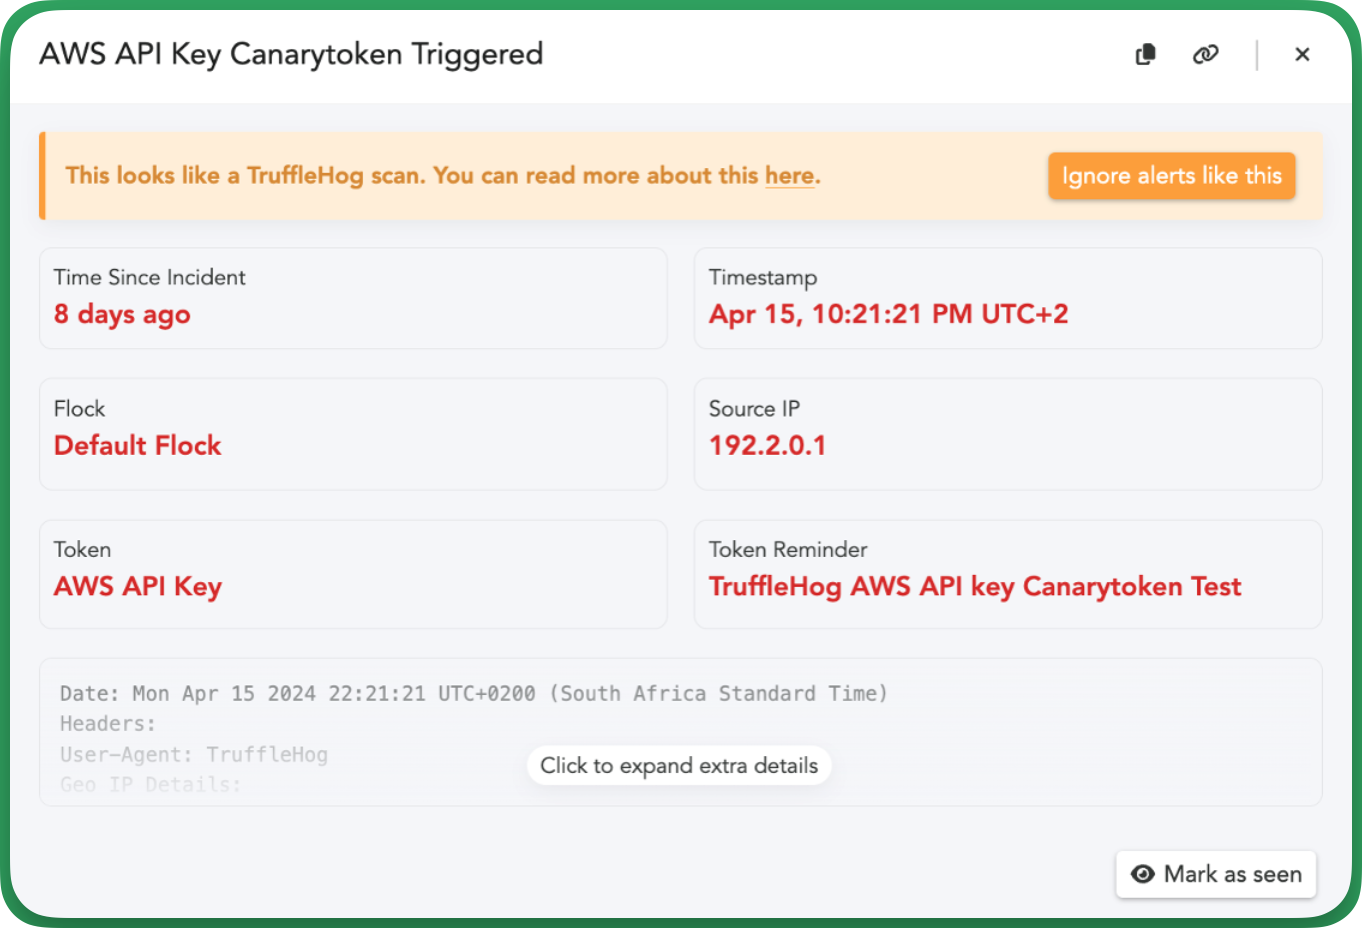Click the Date line in raw details
Image resolution: width=1362 pixels, height=928 pixels.
pyautogui.click(x=474, y=693)
